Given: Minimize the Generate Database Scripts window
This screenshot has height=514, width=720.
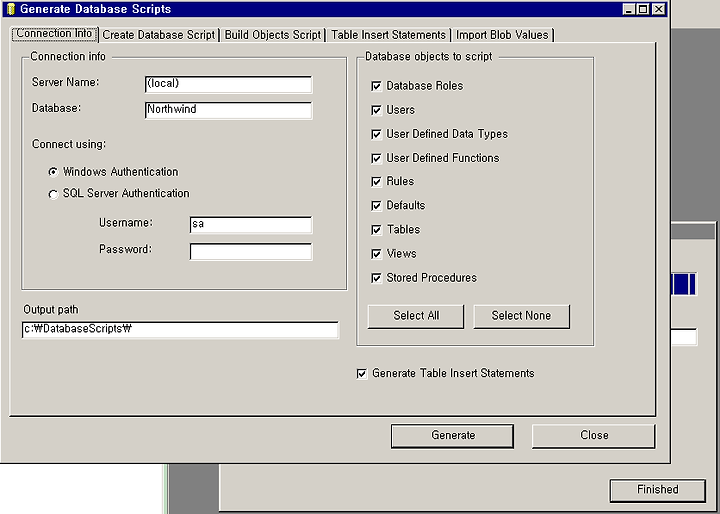Looking at the screenshot, I should tap(629, 9).
